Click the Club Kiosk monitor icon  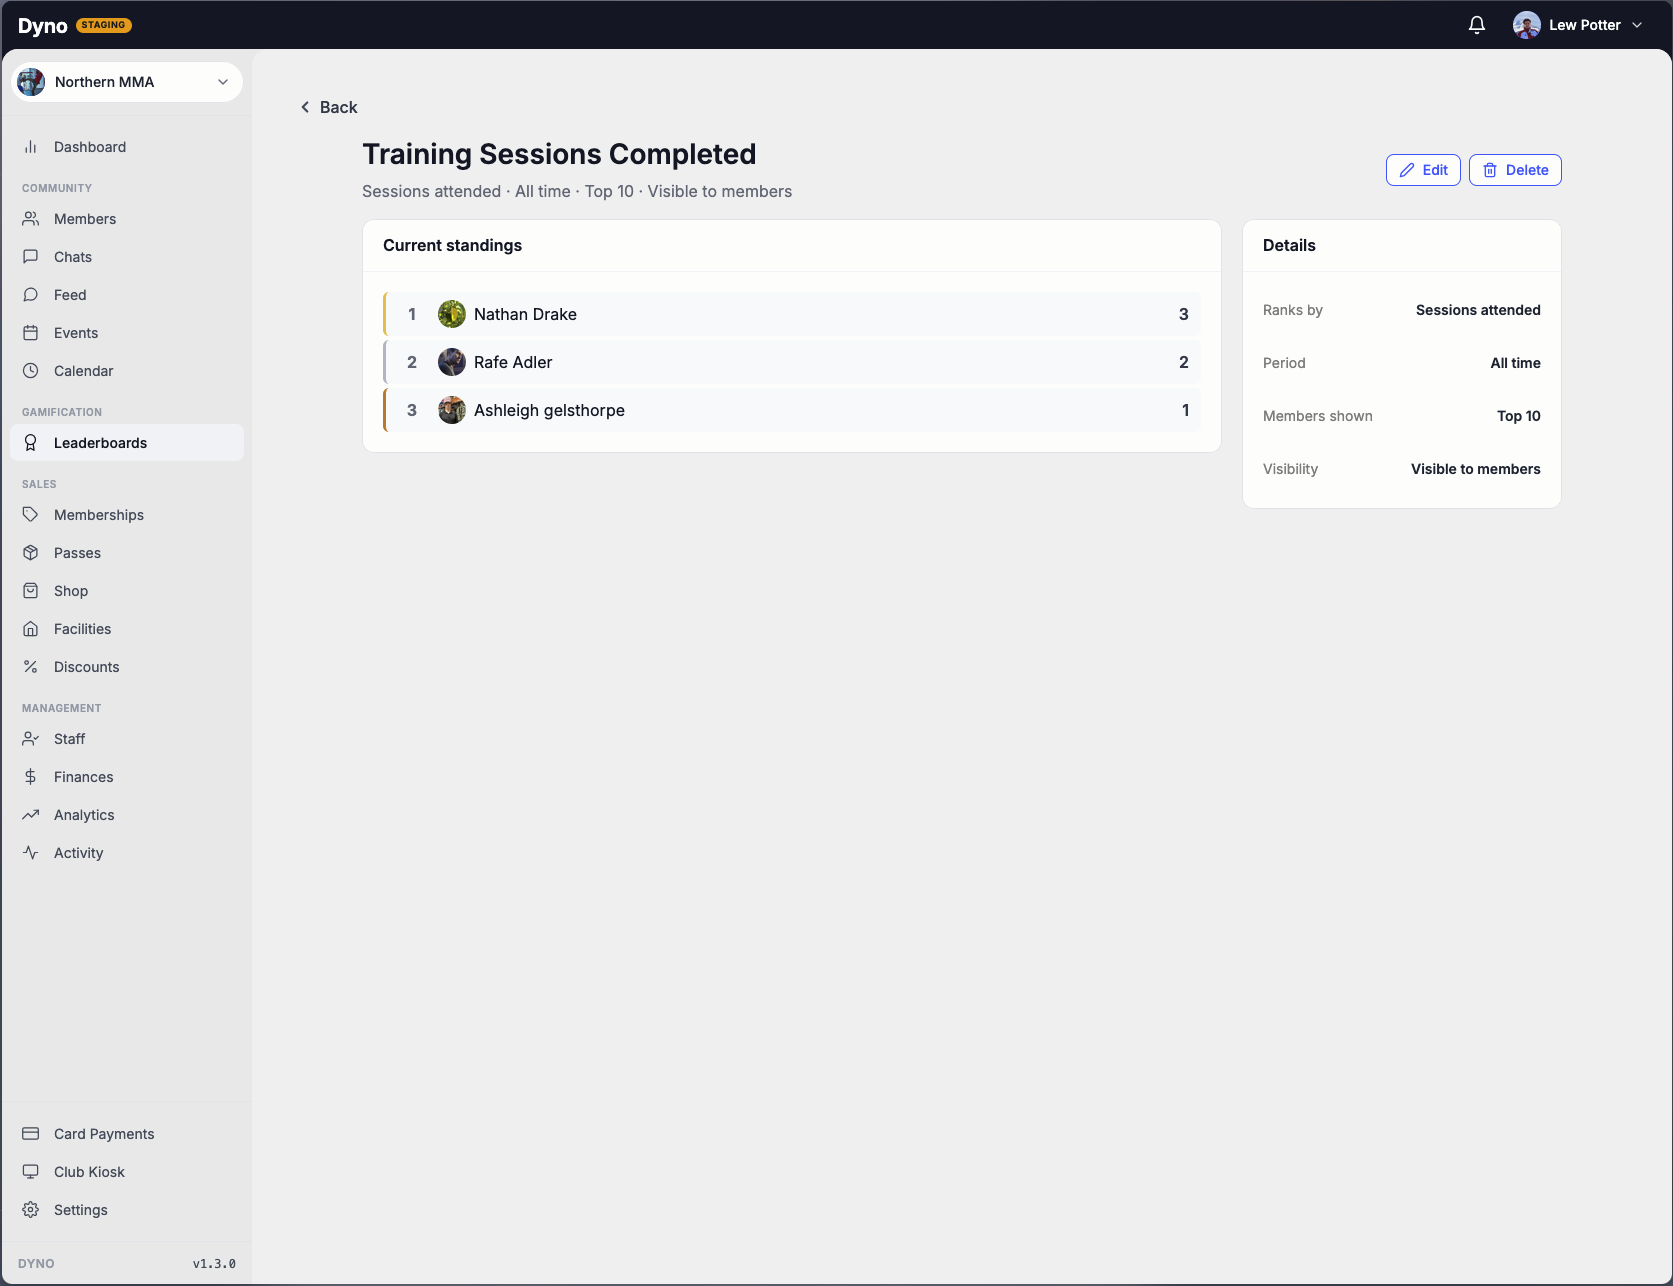pos(31,1172)
